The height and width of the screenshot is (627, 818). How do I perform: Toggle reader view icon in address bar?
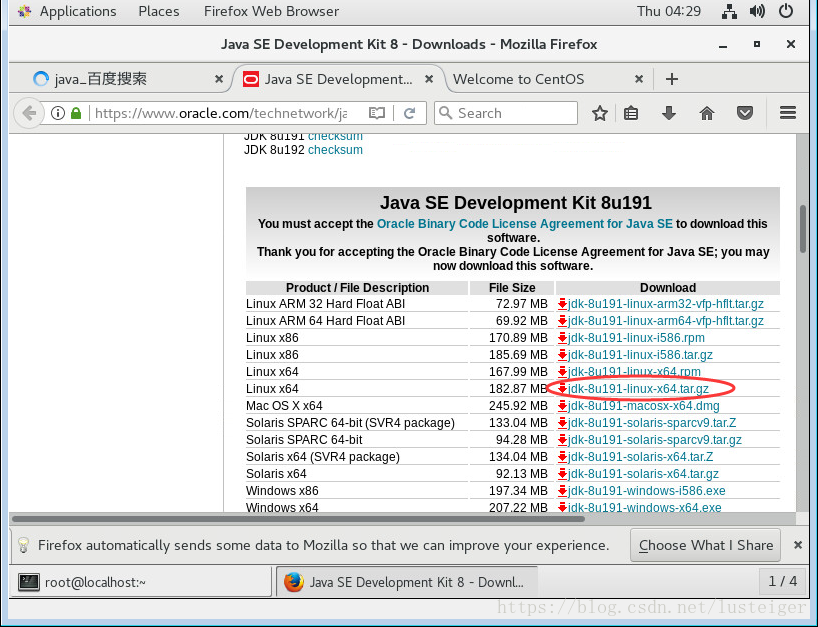(x=376, y=113)
